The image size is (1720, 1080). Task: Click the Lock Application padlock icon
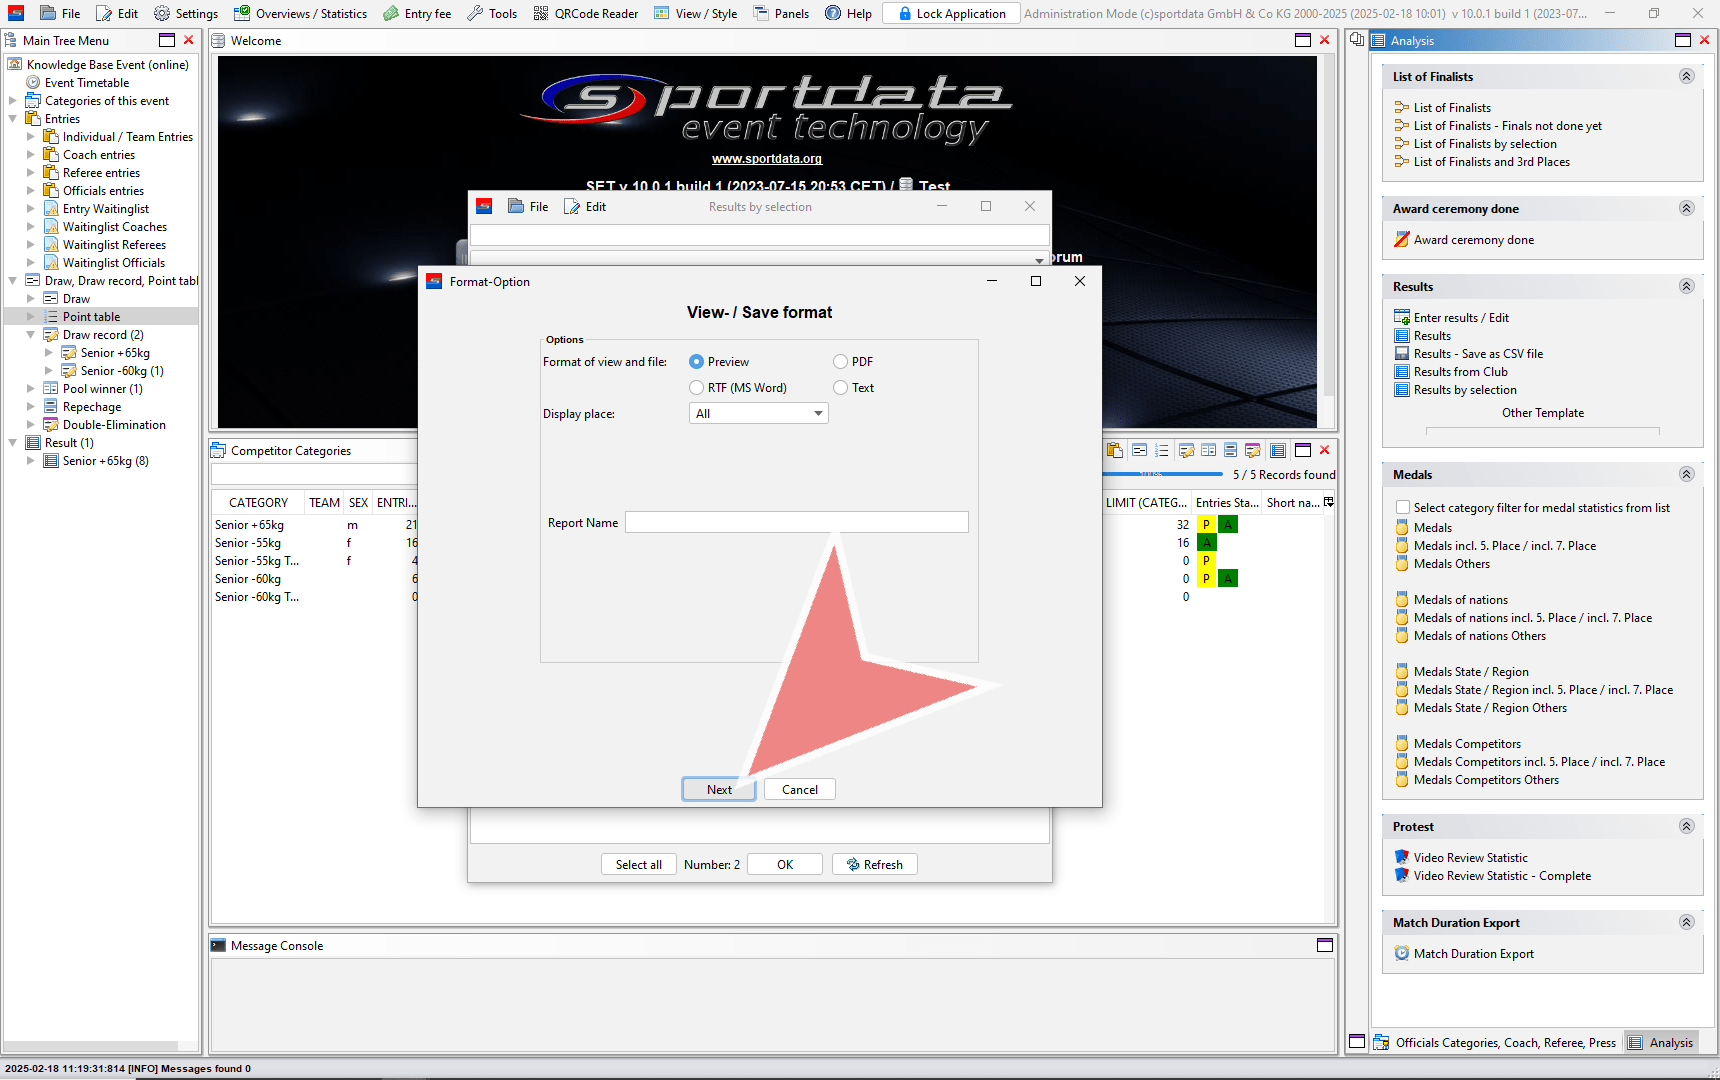pos(904,13)
